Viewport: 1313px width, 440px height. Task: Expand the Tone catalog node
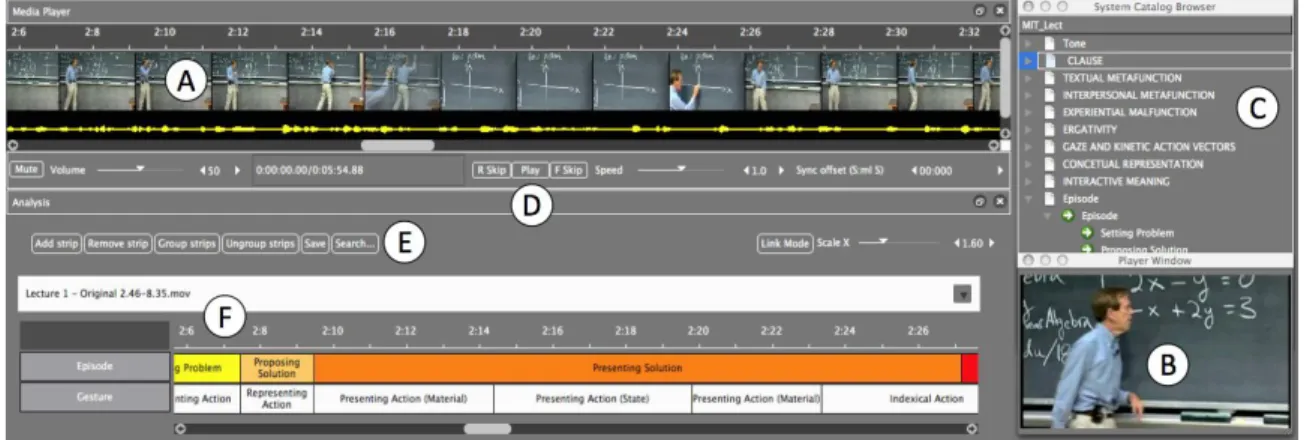pyautogui.click(x=1030, y=44)
